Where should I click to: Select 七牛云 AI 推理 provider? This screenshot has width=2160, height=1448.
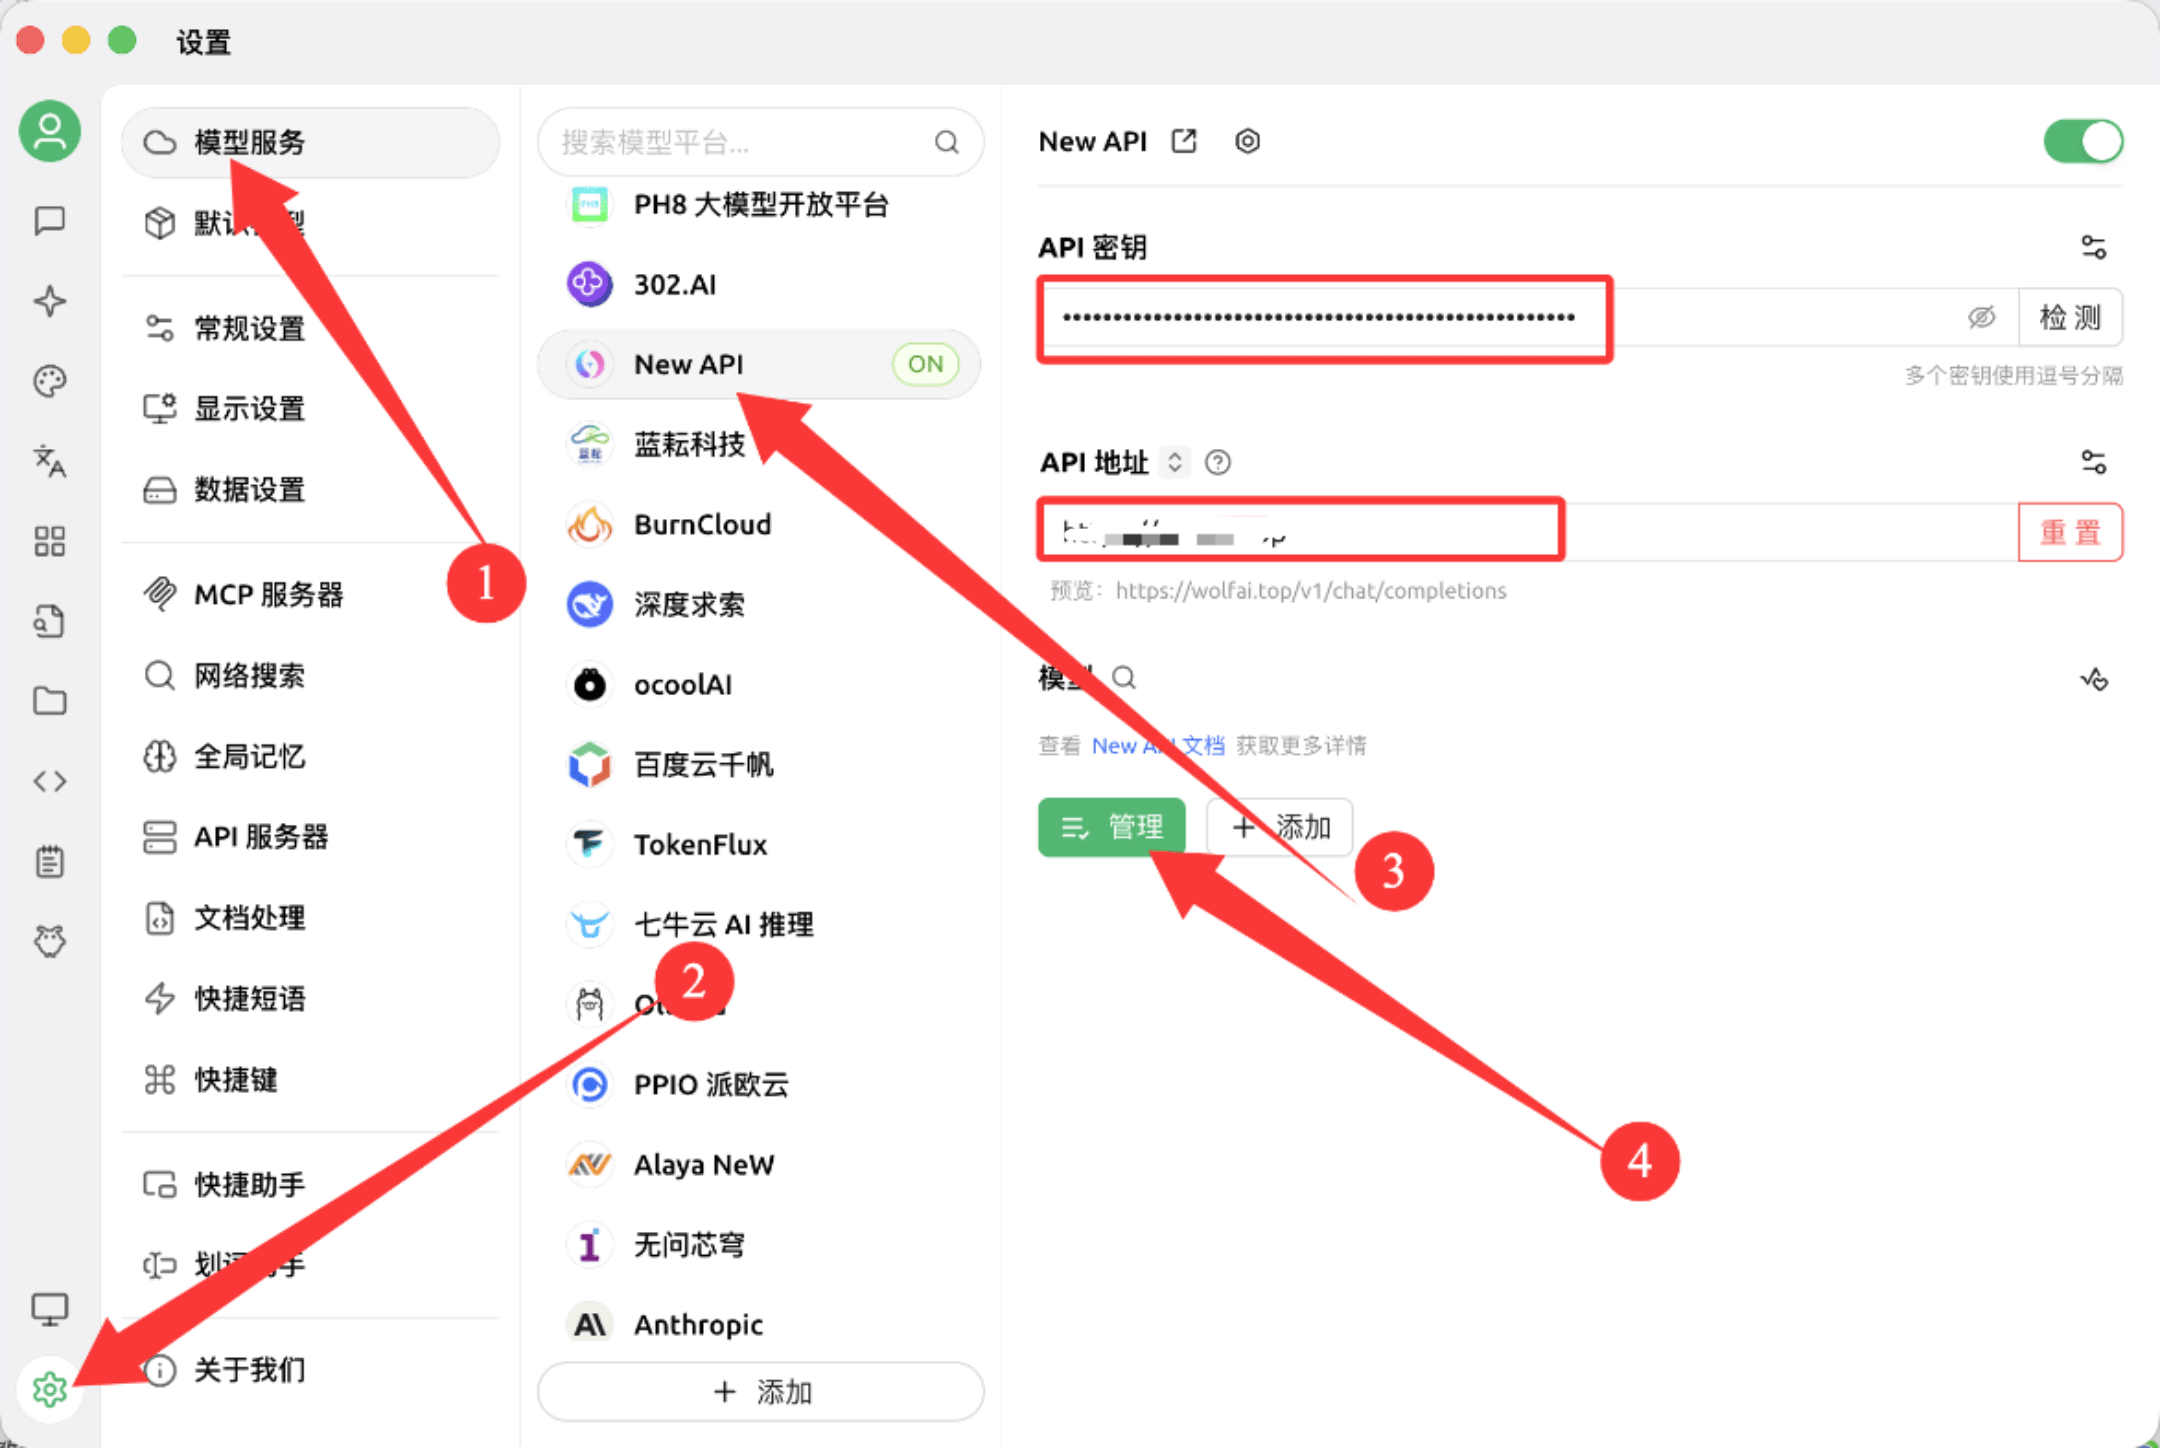coord(760,924)
